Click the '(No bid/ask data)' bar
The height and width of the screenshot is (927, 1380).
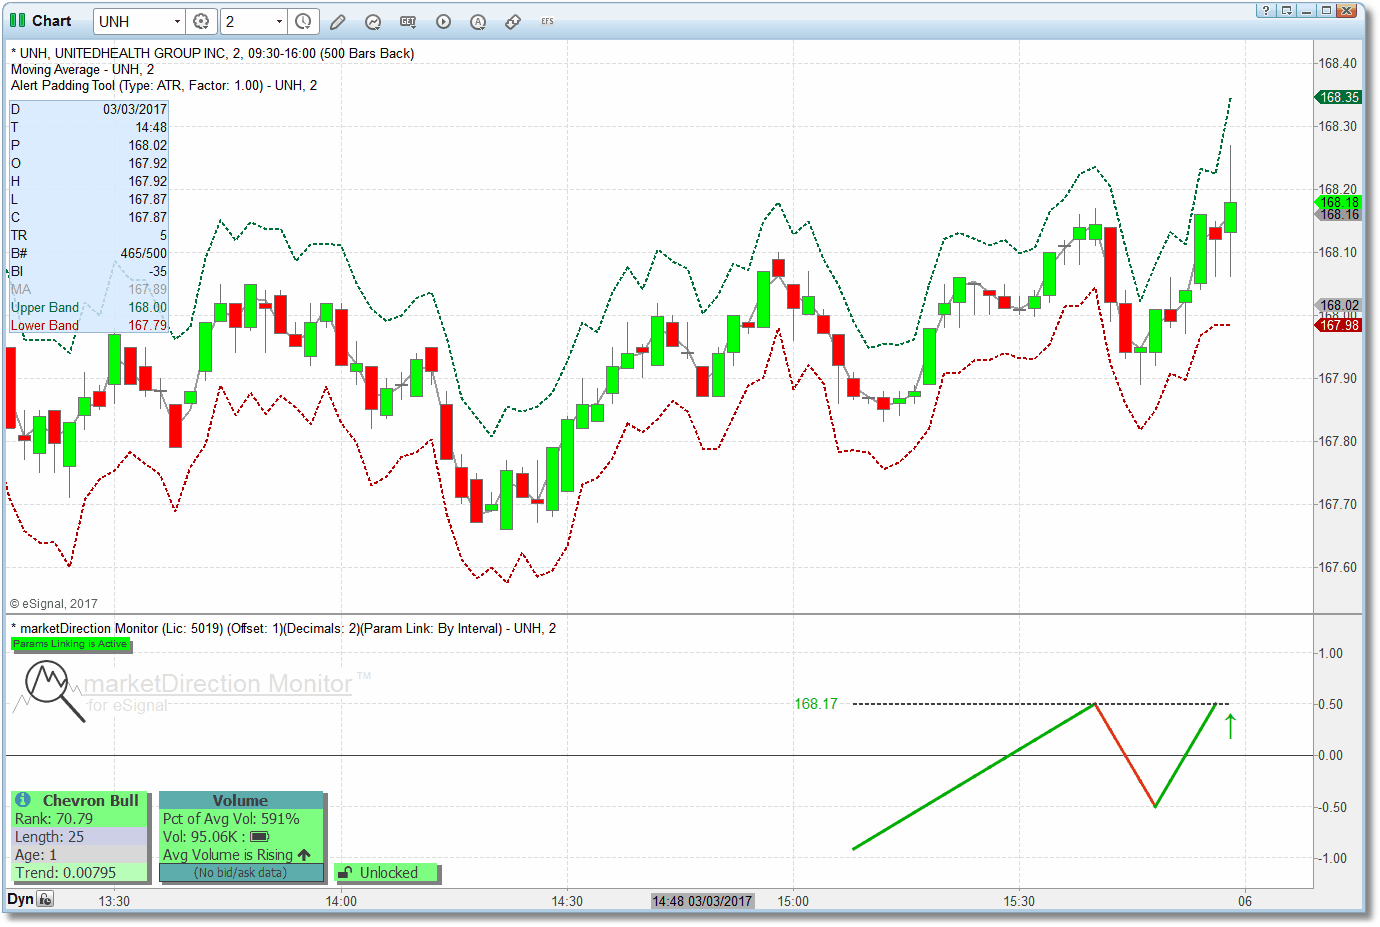click(x=241, y=873)
